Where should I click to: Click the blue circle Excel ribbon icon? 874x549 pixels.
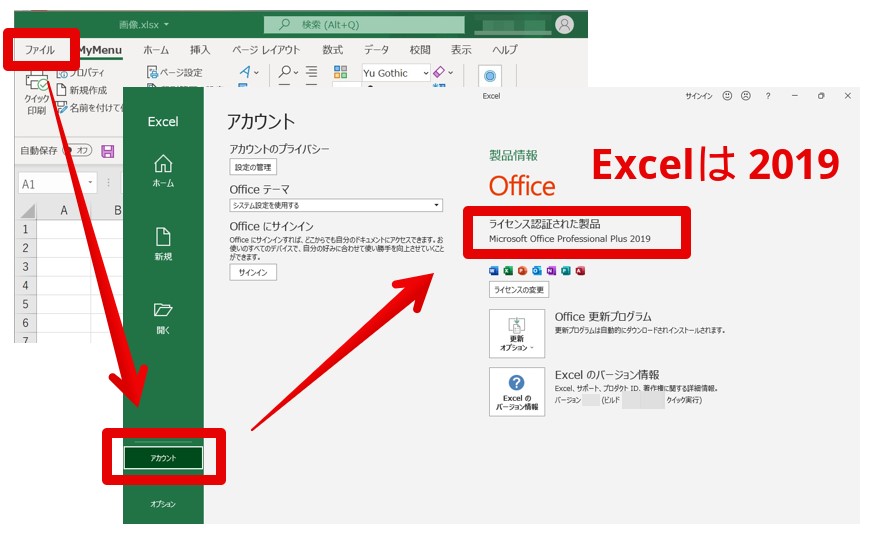click(490, 76)
